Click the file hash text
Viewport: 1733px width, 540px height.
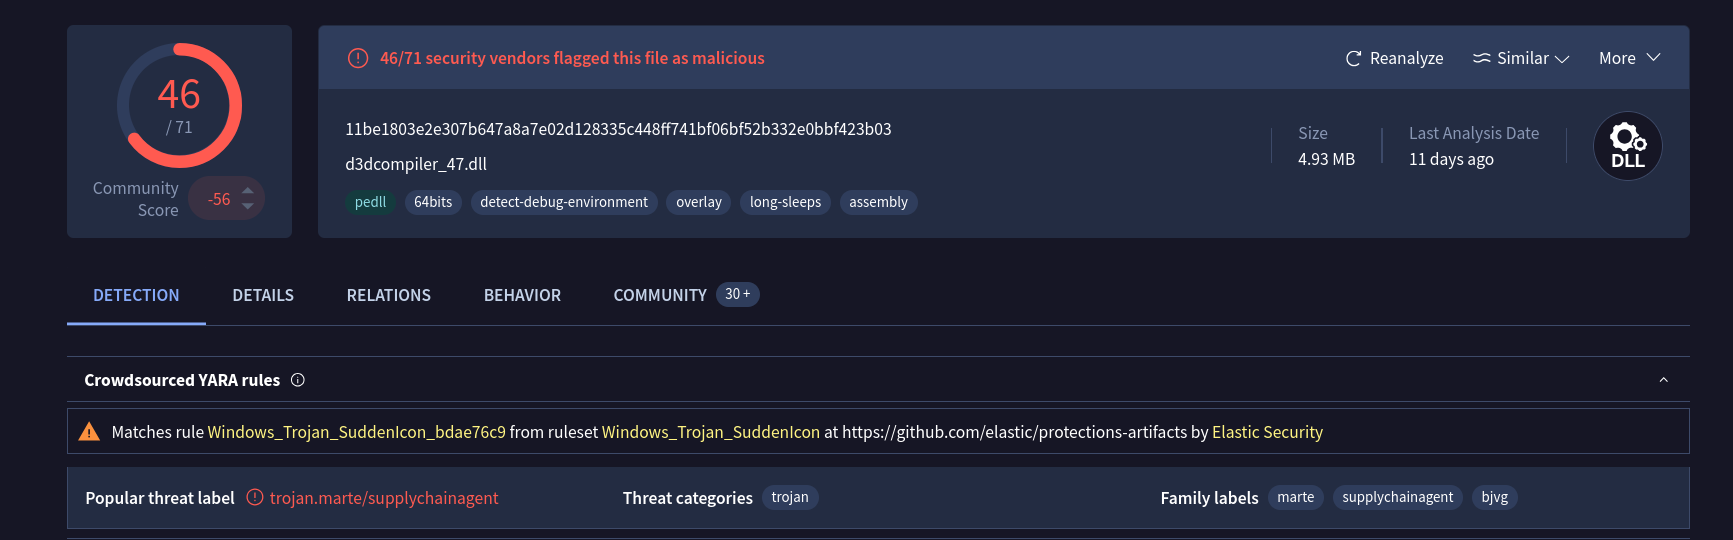click(618, 129)
